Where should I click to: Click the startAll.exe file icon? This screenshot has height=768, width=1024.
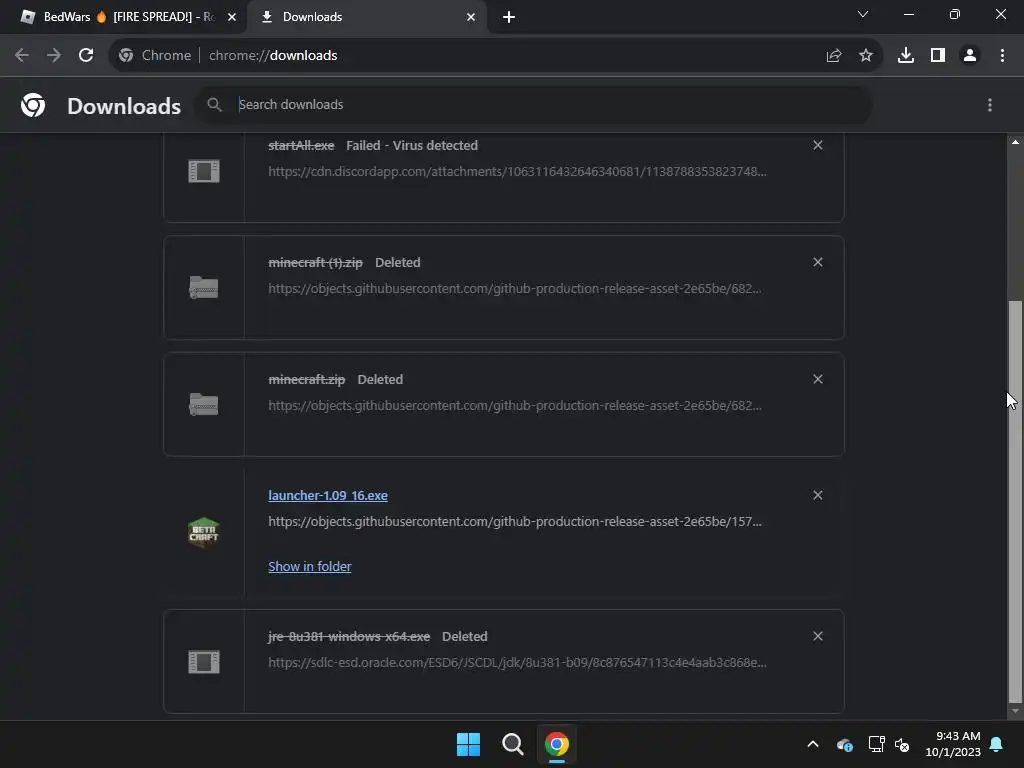204,171
